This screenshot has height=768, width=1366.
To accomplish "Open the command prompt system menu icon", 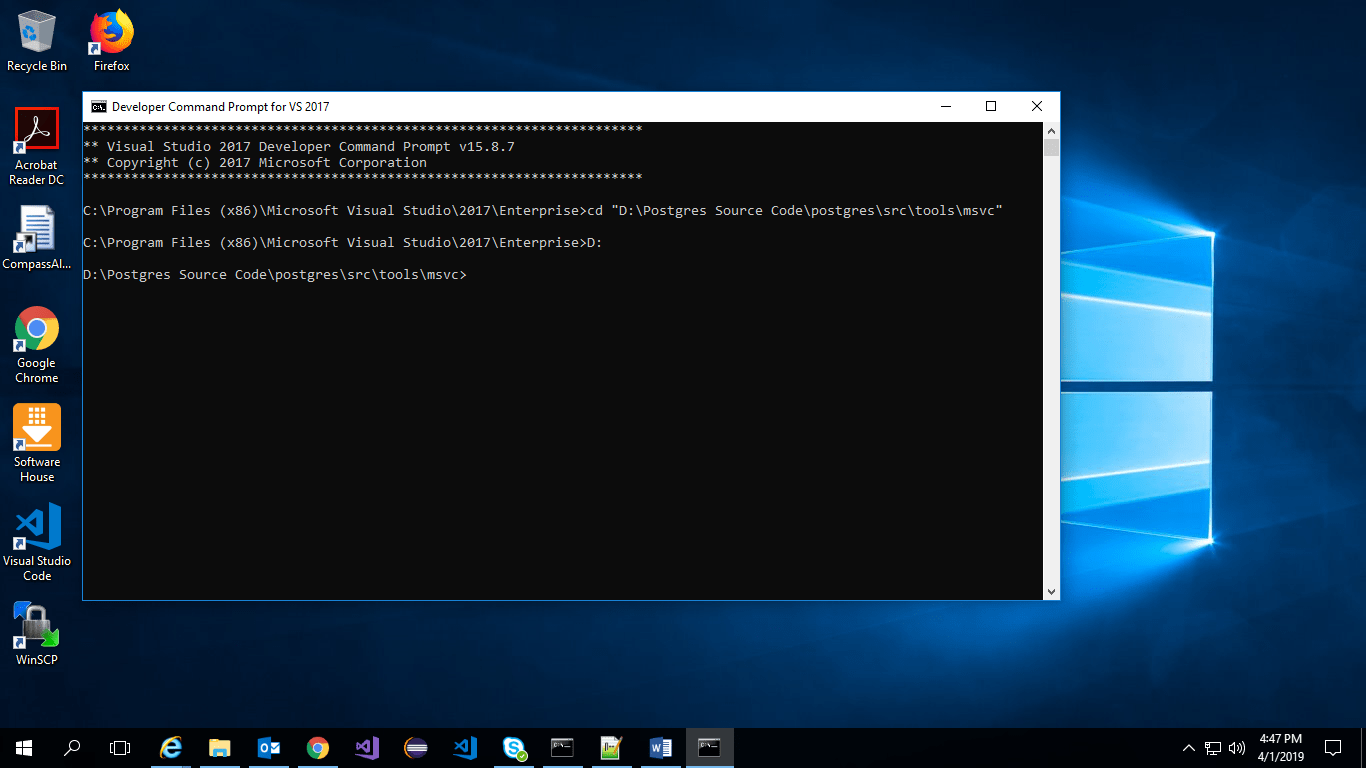I will 98,106.
